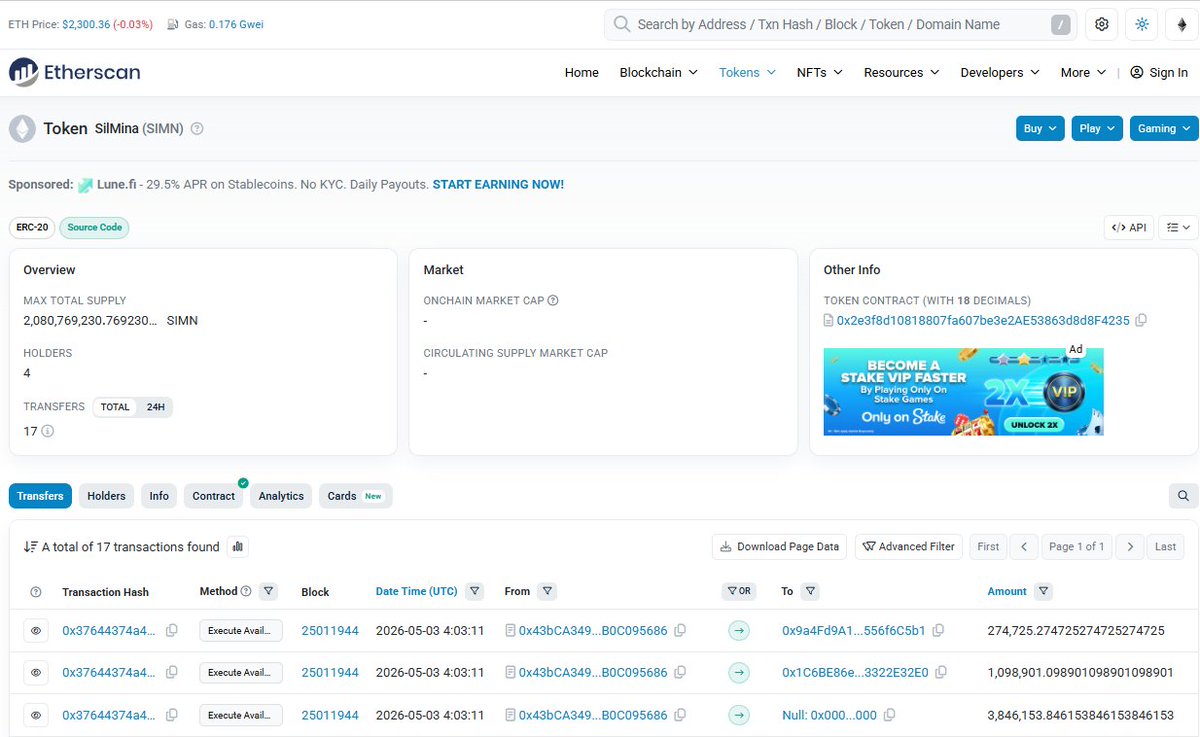Click the Method column help icon

coord(247,591)
